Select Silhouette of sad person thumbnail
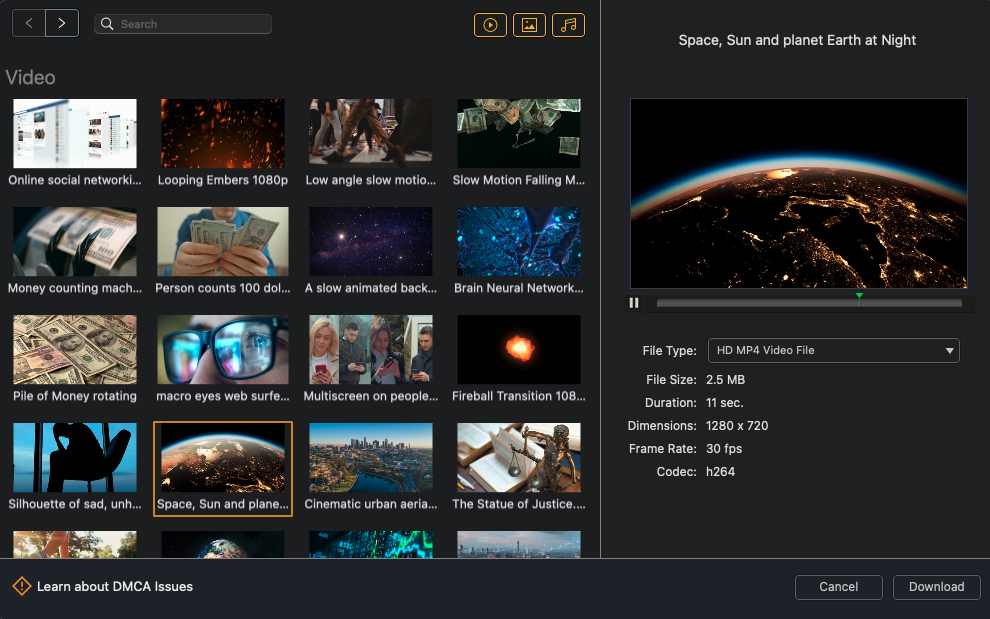 pos(75,457)
